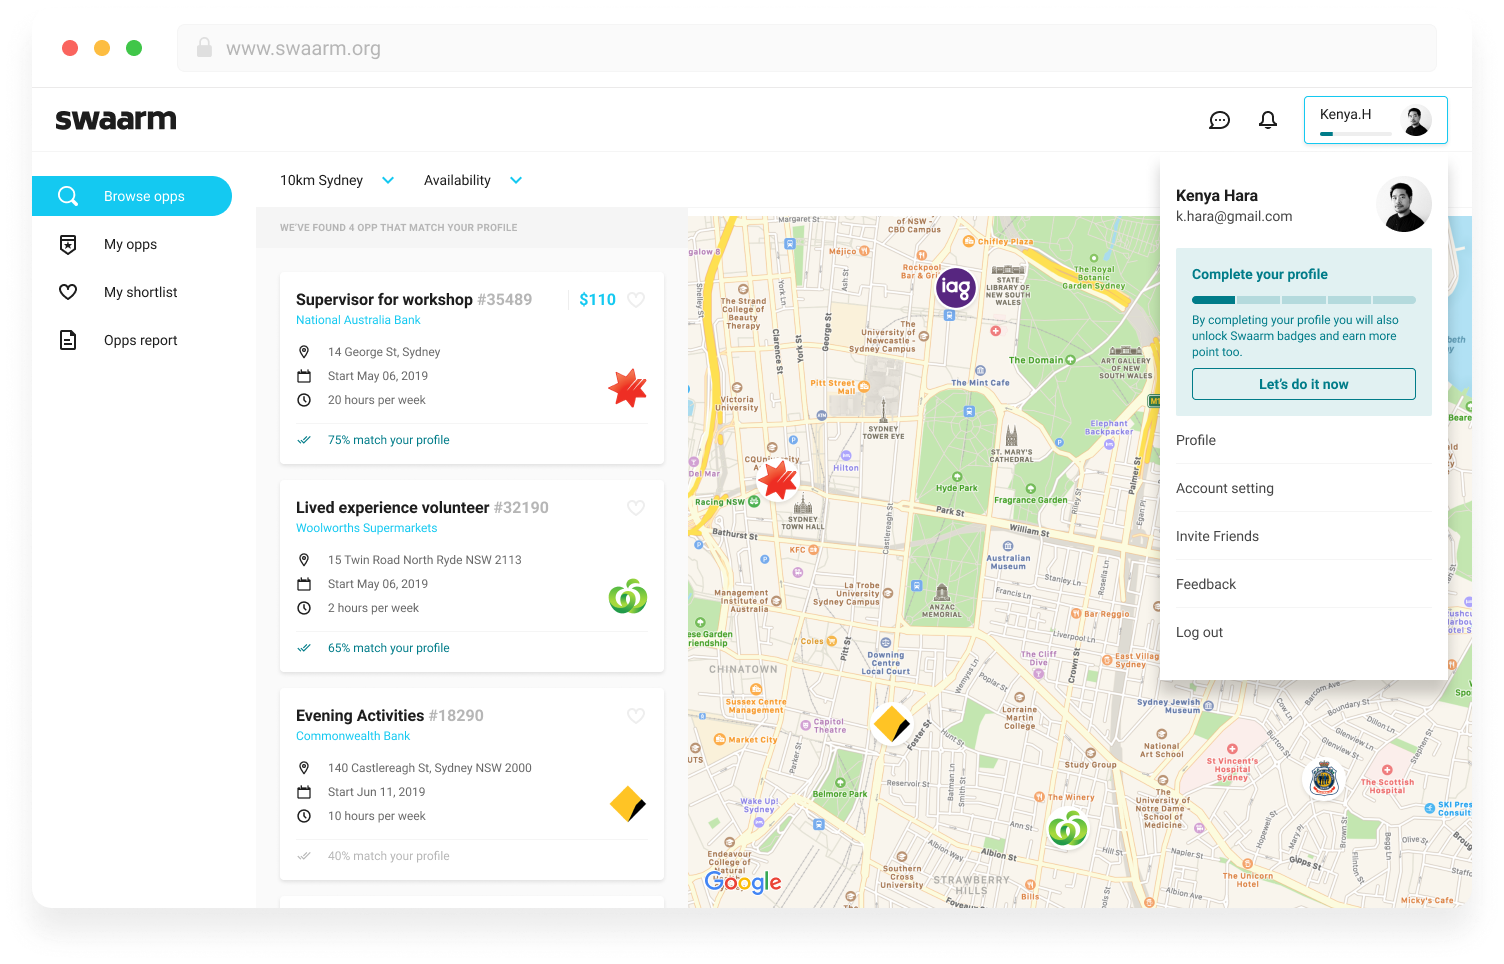Click Log out in the profile menu
Image resolution: width=1504 pixels, height=964 pixels.
1199,632
